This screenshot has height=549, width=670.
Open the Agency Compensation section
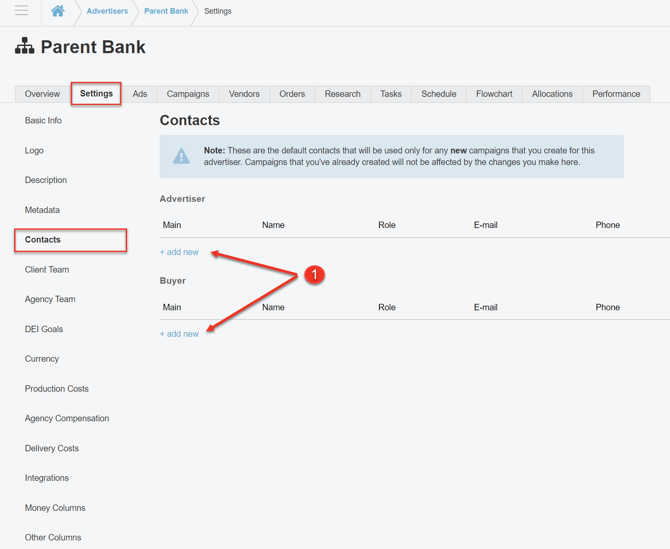tap(67, 418)
